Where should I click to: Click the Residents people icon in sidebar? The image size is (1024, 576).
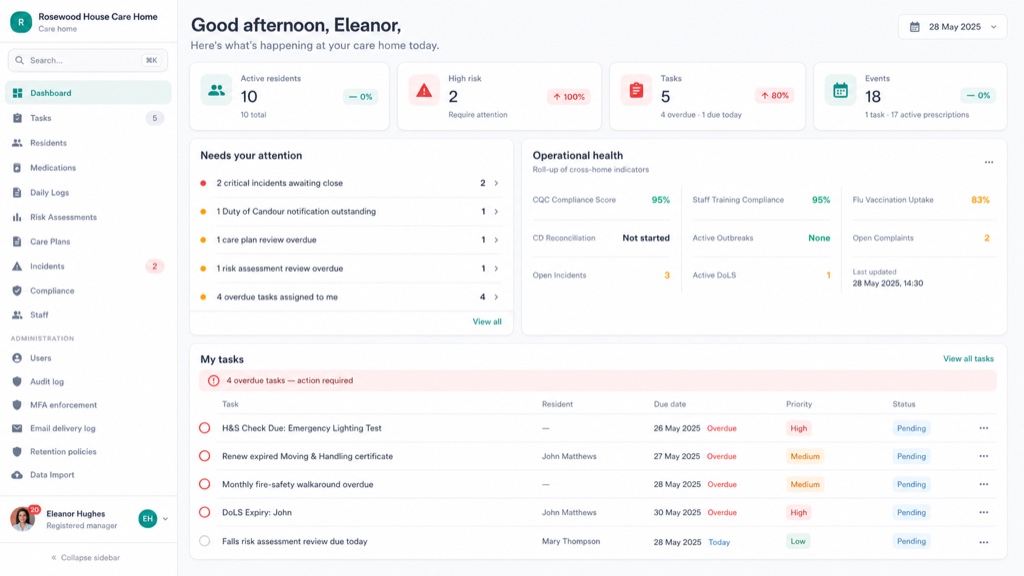pos(18,143)
